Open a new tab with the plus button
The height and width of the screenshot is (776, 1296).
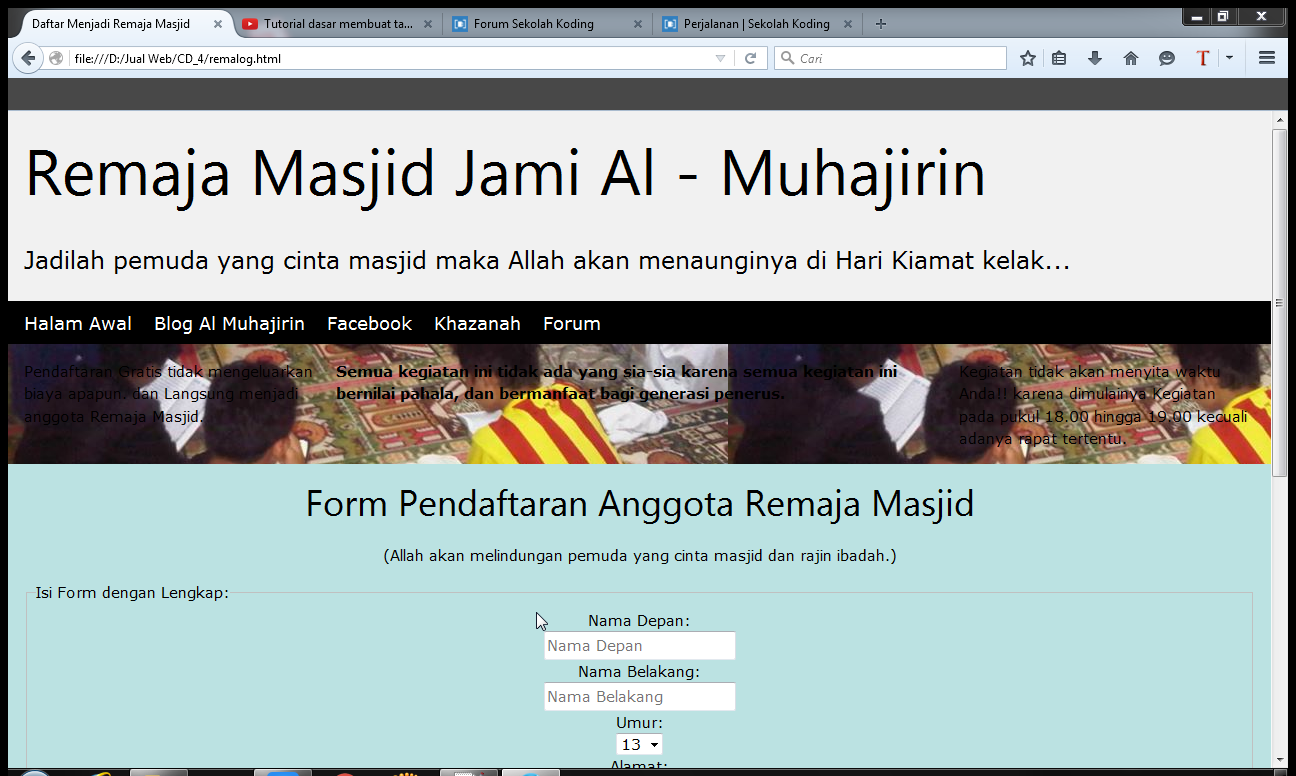point(880,24)
